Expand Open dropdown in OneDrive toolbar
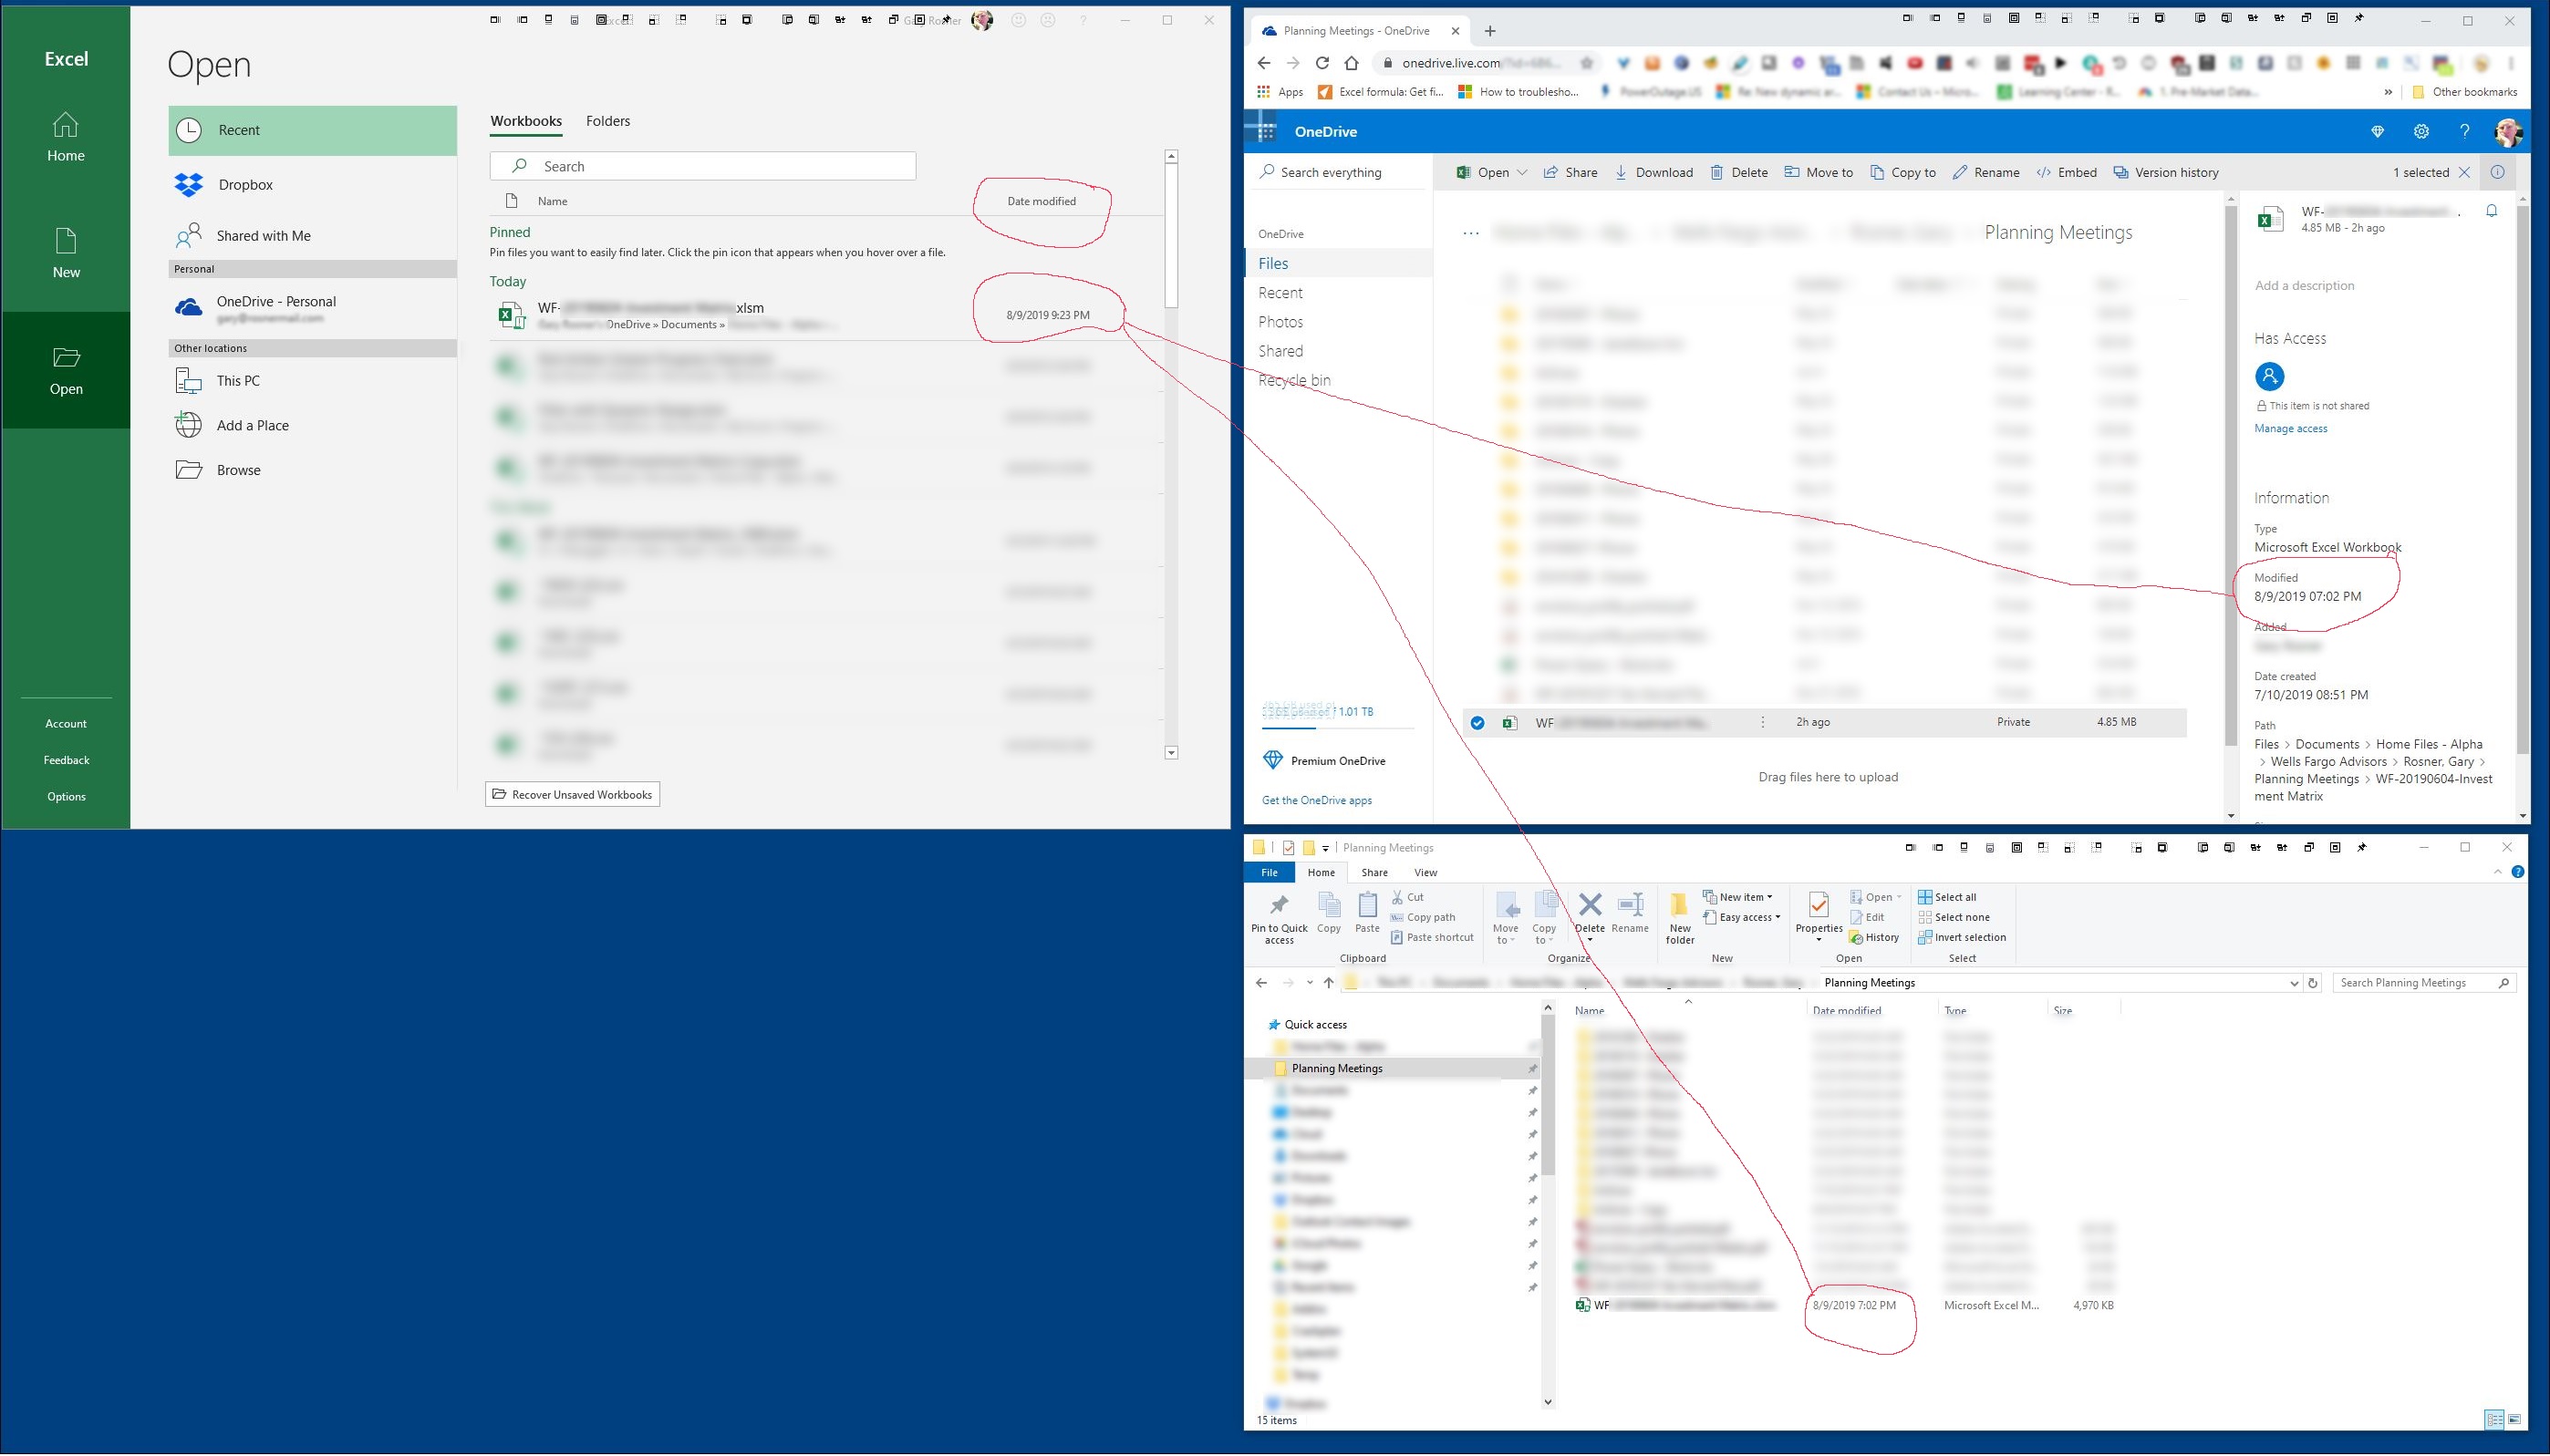 click(x=1522, y=173)
